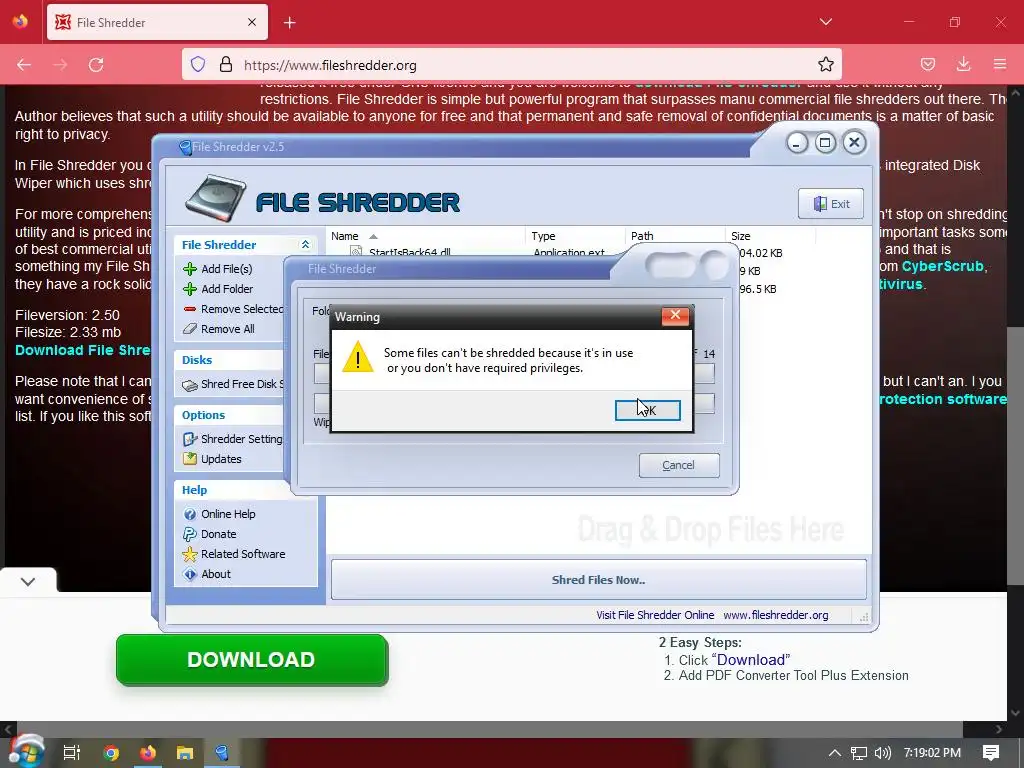
Task: Click the Donate PayPal icon
Action: [189, 534]
